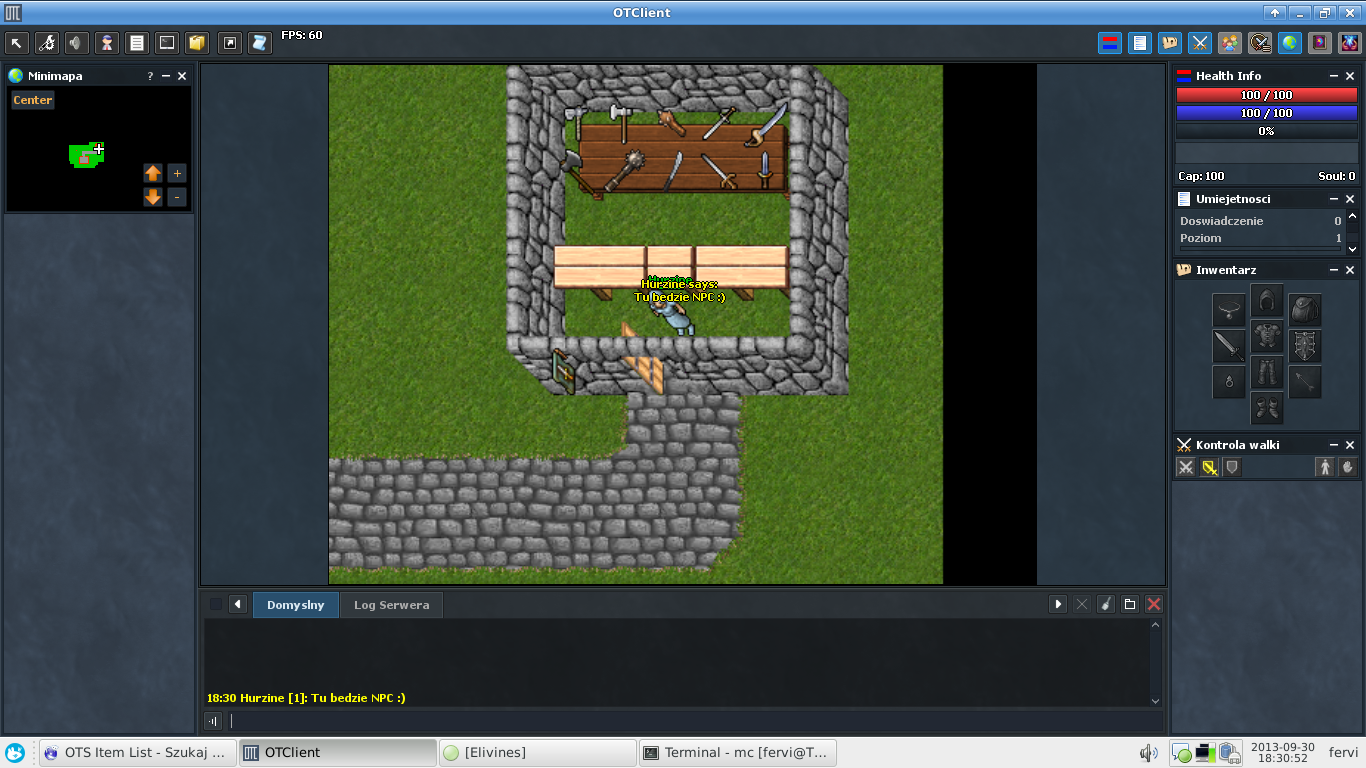This screenshot has height=768, width=1366.
Task: Toggle audio with the speaker icon
Action: [x=76, y=43]
